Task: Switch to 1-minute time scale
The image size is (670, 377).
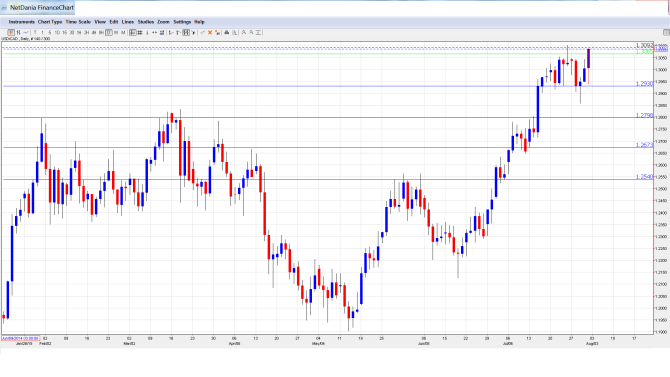Action: coord(43,32)
